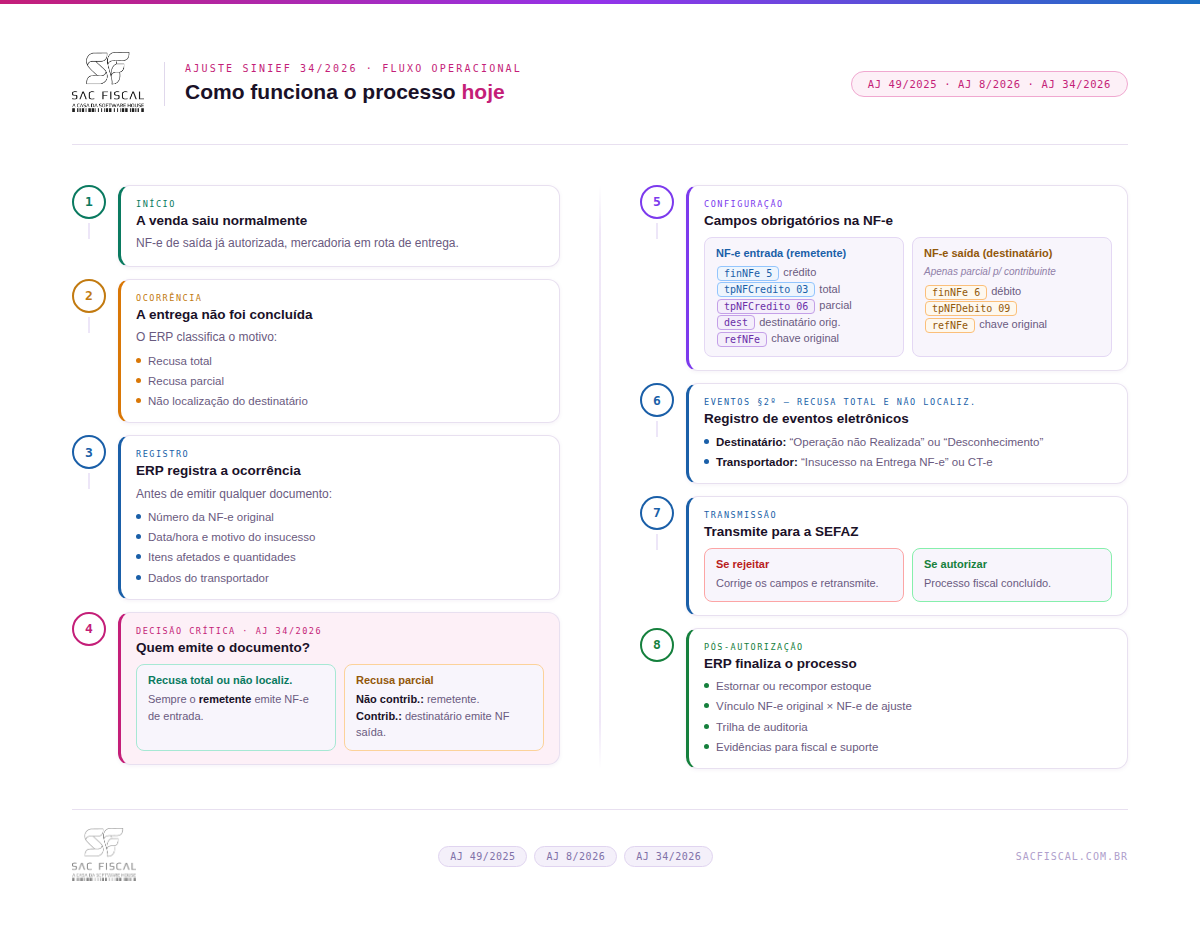Image resolution: width=1200 pixels, height=941 pixels.
Task: Click the tpNFDebito 09 code chip
Action: [x=971, y=308]
